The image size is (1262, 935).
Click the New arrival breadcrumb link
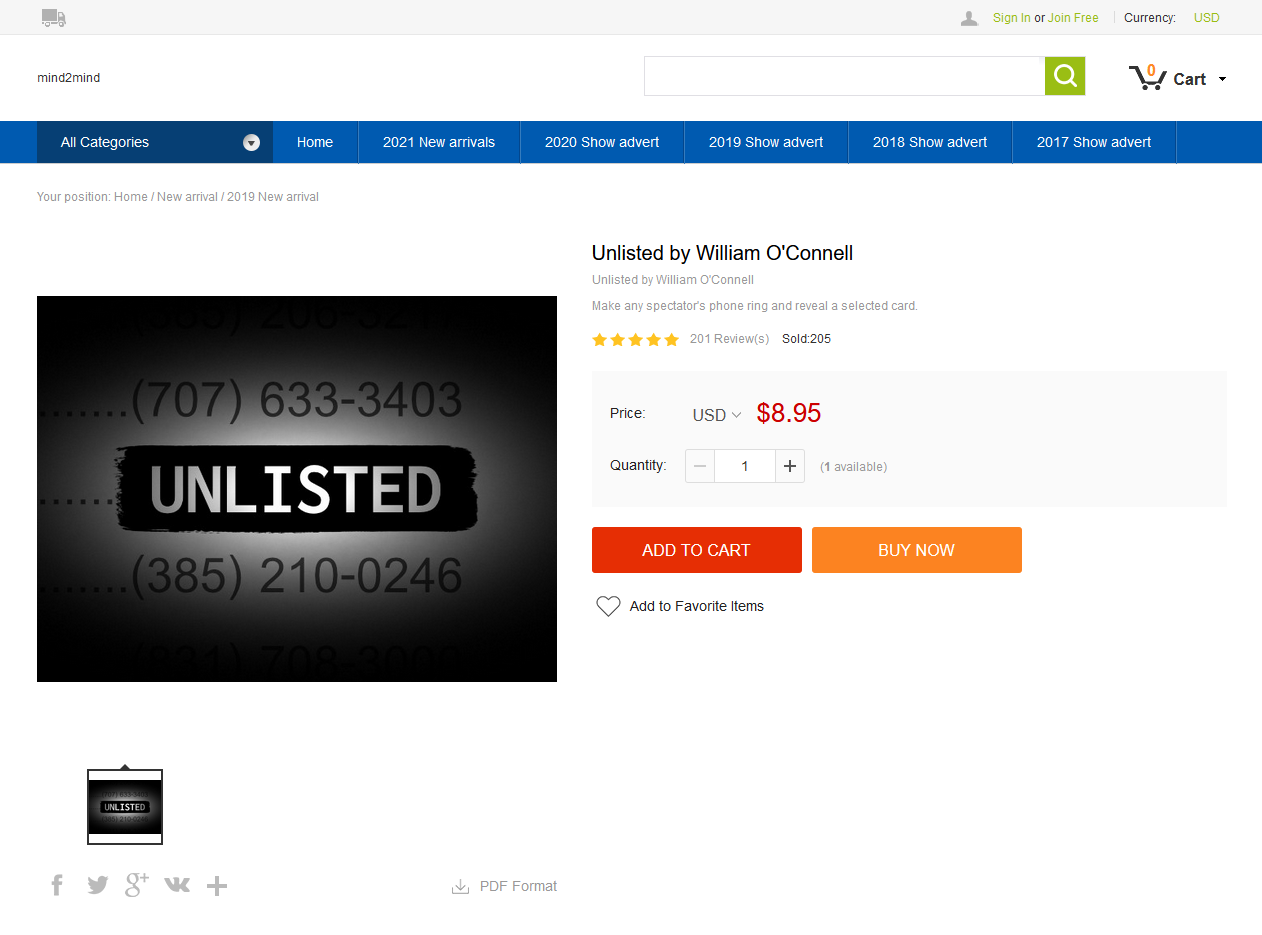pos(187,197)
